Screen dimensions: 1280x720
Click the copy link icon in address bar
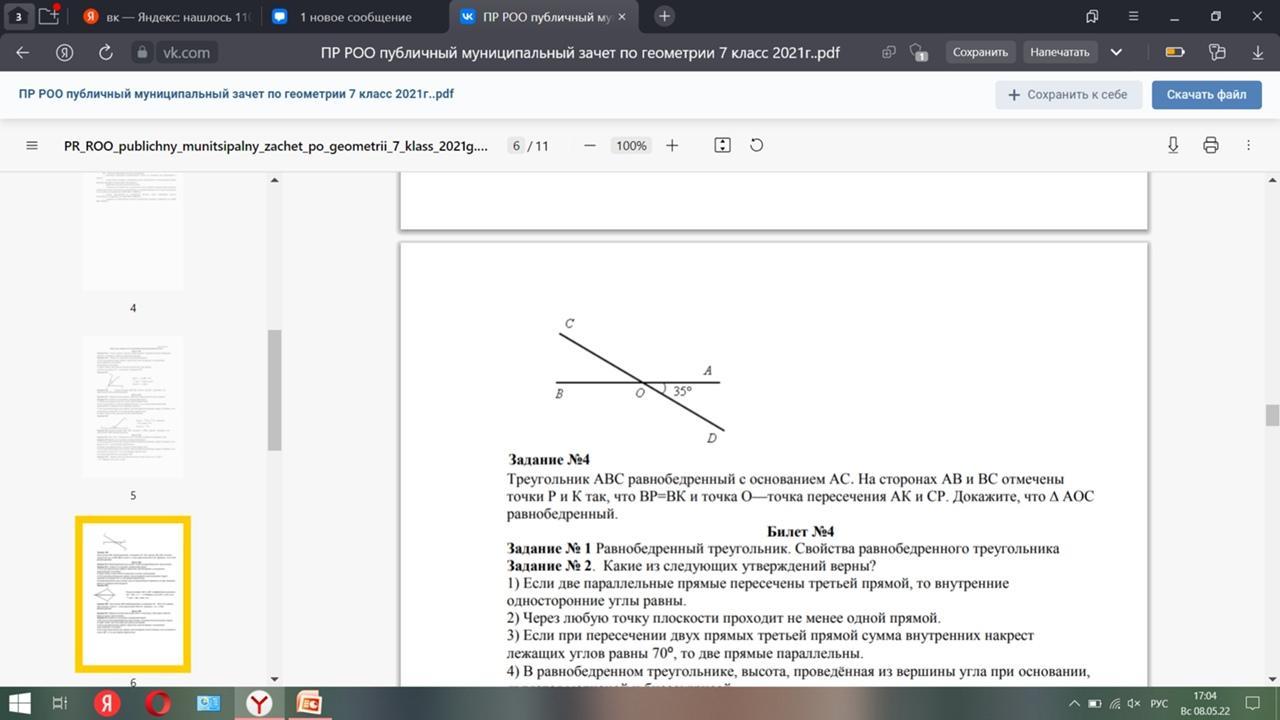pyautogui.click(x=889, y=52)
